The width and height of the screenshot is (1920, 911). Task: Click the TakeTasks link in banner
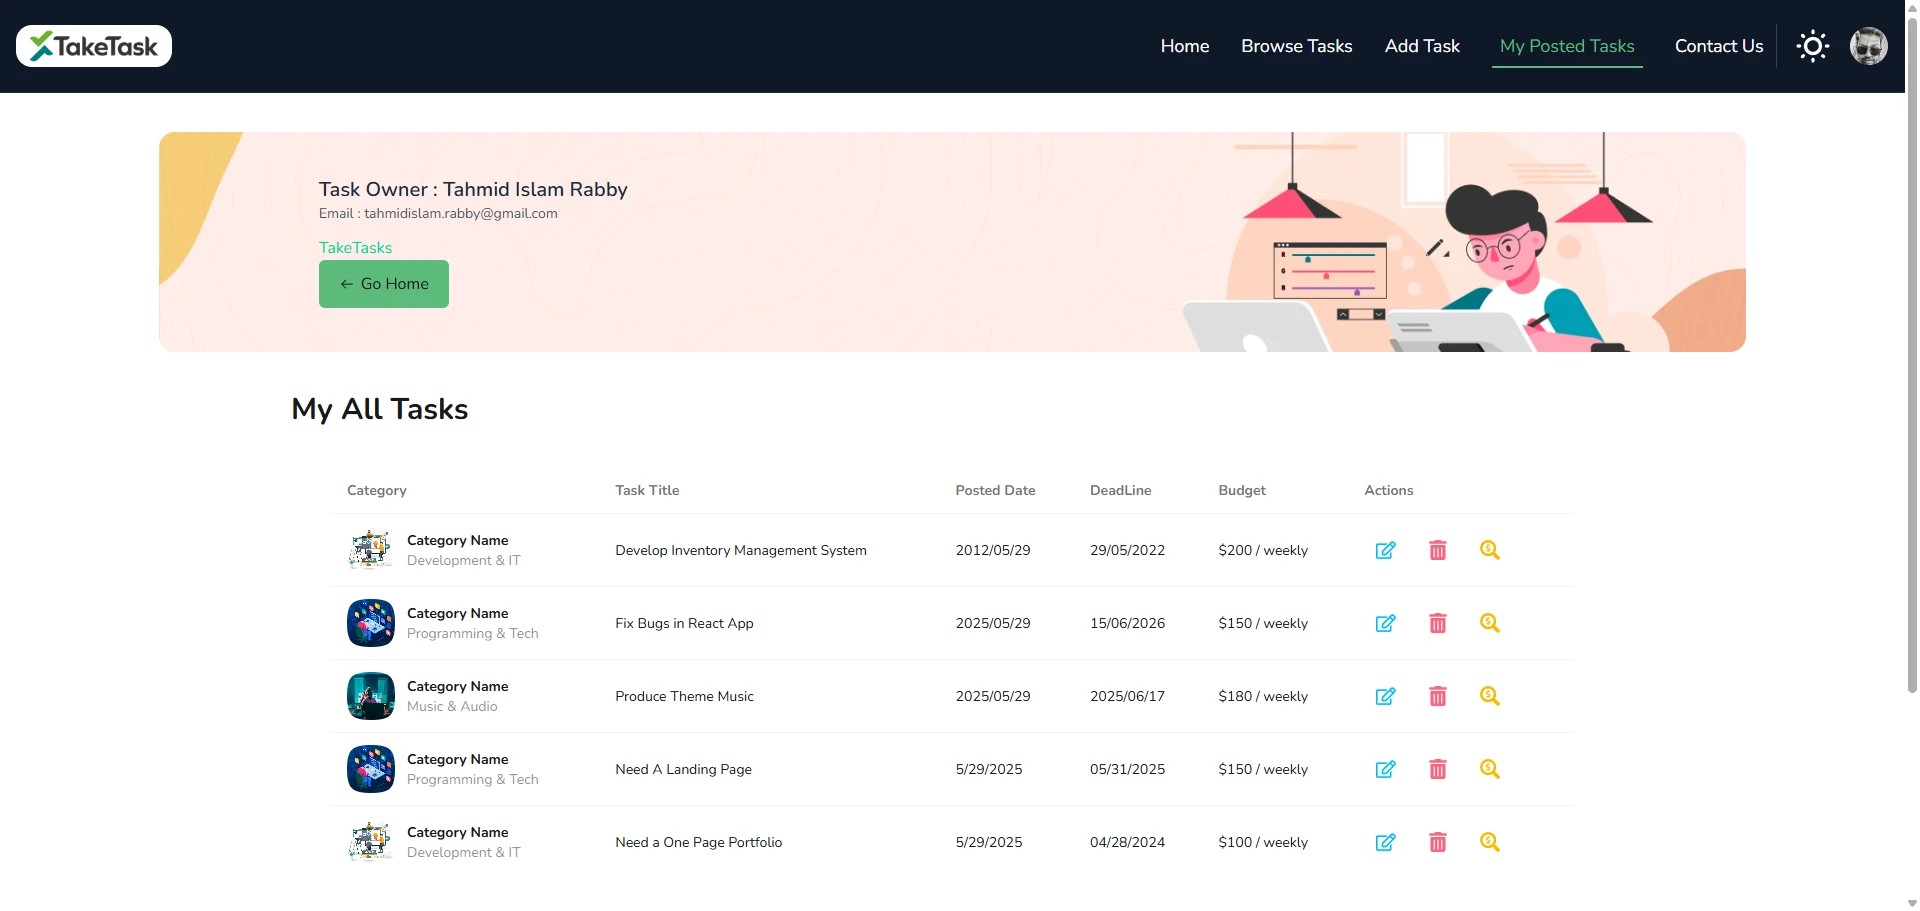(355, 248)
